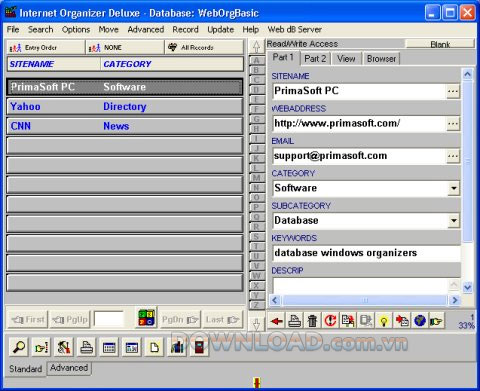This screenshot has height=391, width=480.
Task: Open the form designer window icon
Action: click(x=132, y=347)
